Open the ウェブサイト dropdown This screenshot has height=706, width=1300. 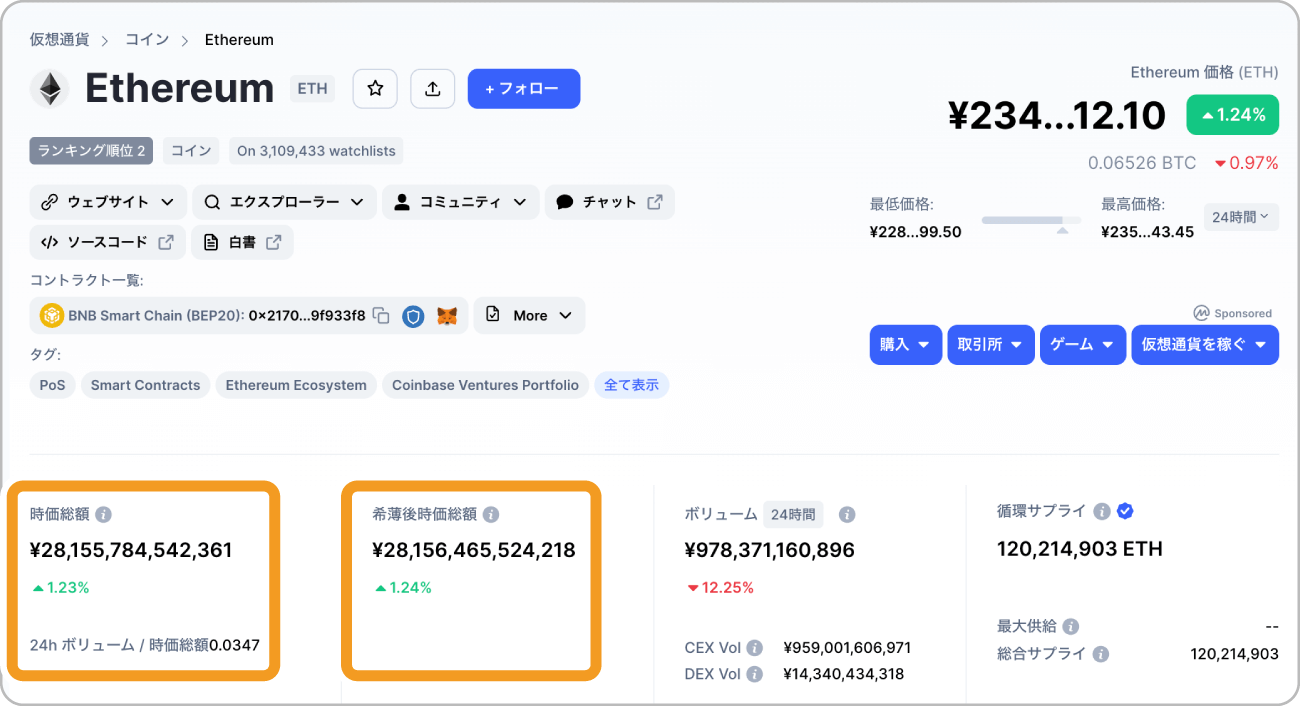108,202
